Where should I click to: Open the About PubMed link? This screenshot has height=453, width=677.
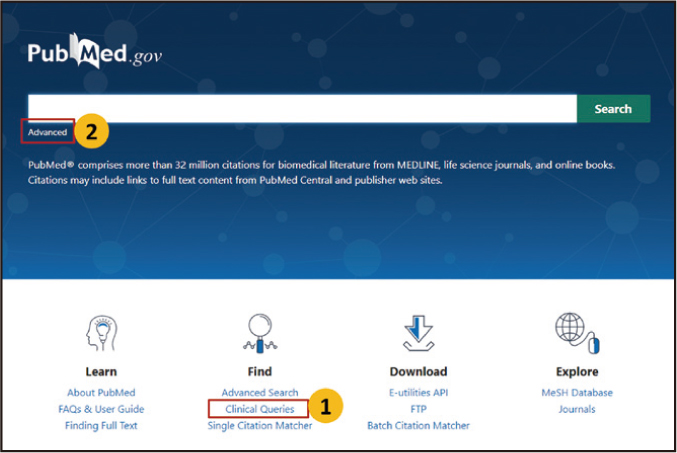[x=101, y=393]
